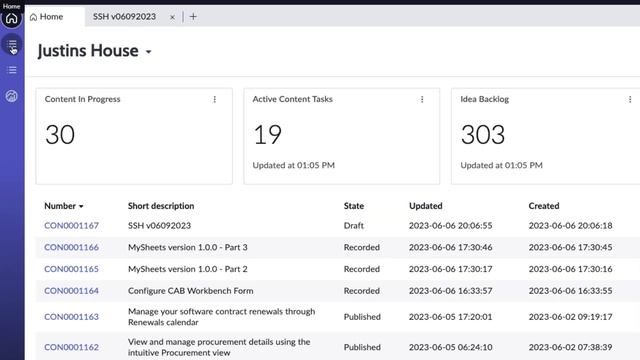Click the Content In Progress count 30

(x=60, y=135)
